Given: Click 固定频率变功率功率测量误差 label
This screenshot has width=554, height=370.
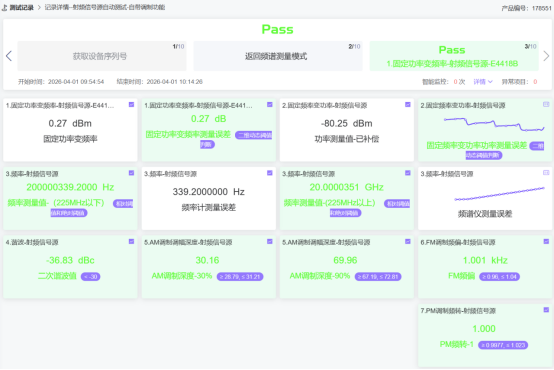Looking at the screenshot, I should (476, 145).
